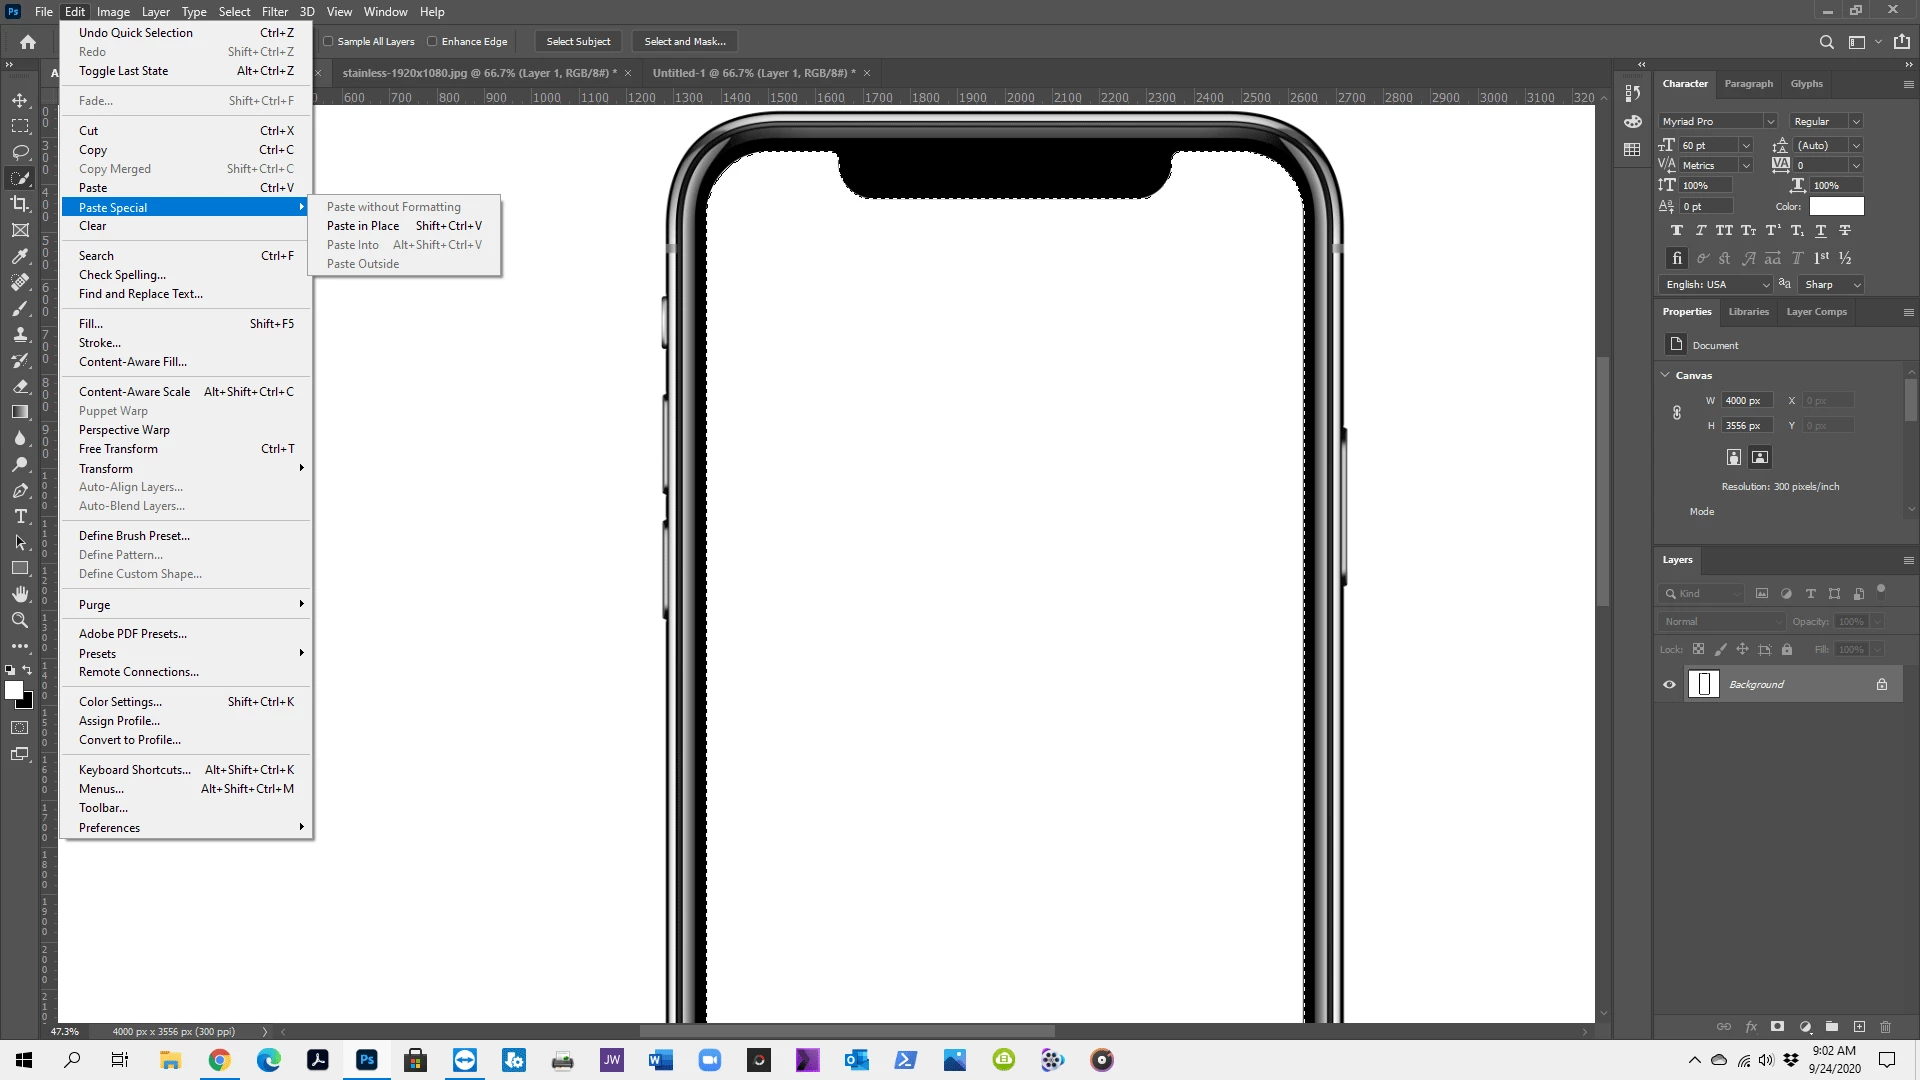Viewport: 1920px width, 1080px height.
Task: Select the Zoom tool
Action: point(20,620)
